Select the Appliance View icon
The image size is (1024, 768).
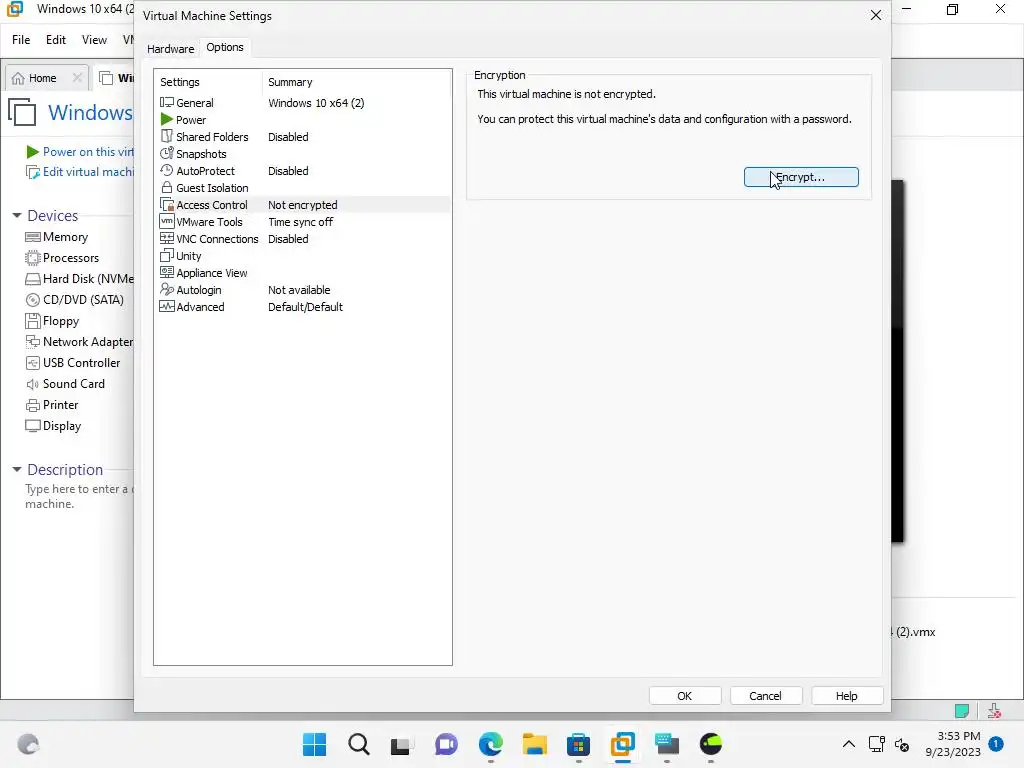(x=167, y=272)
